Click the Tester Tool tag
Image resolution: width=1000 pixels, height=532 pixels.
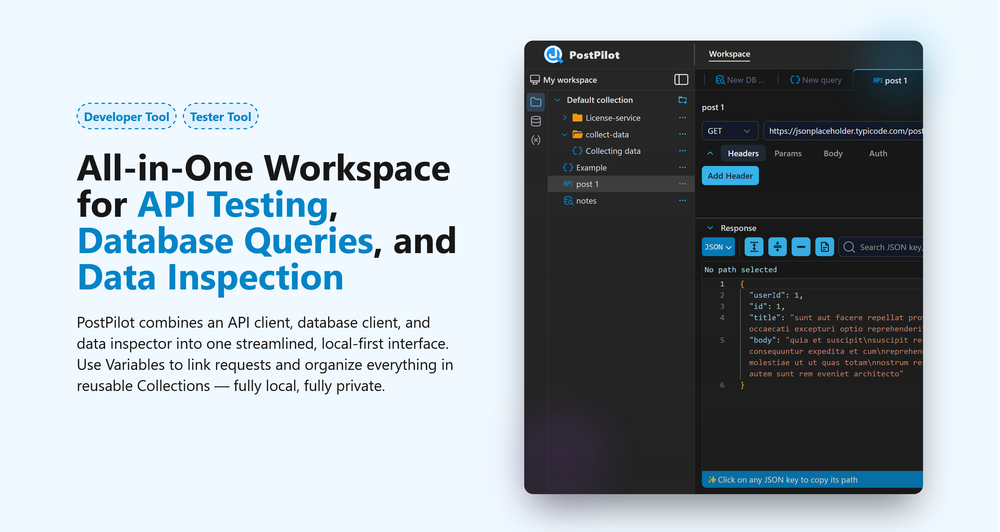221,117
